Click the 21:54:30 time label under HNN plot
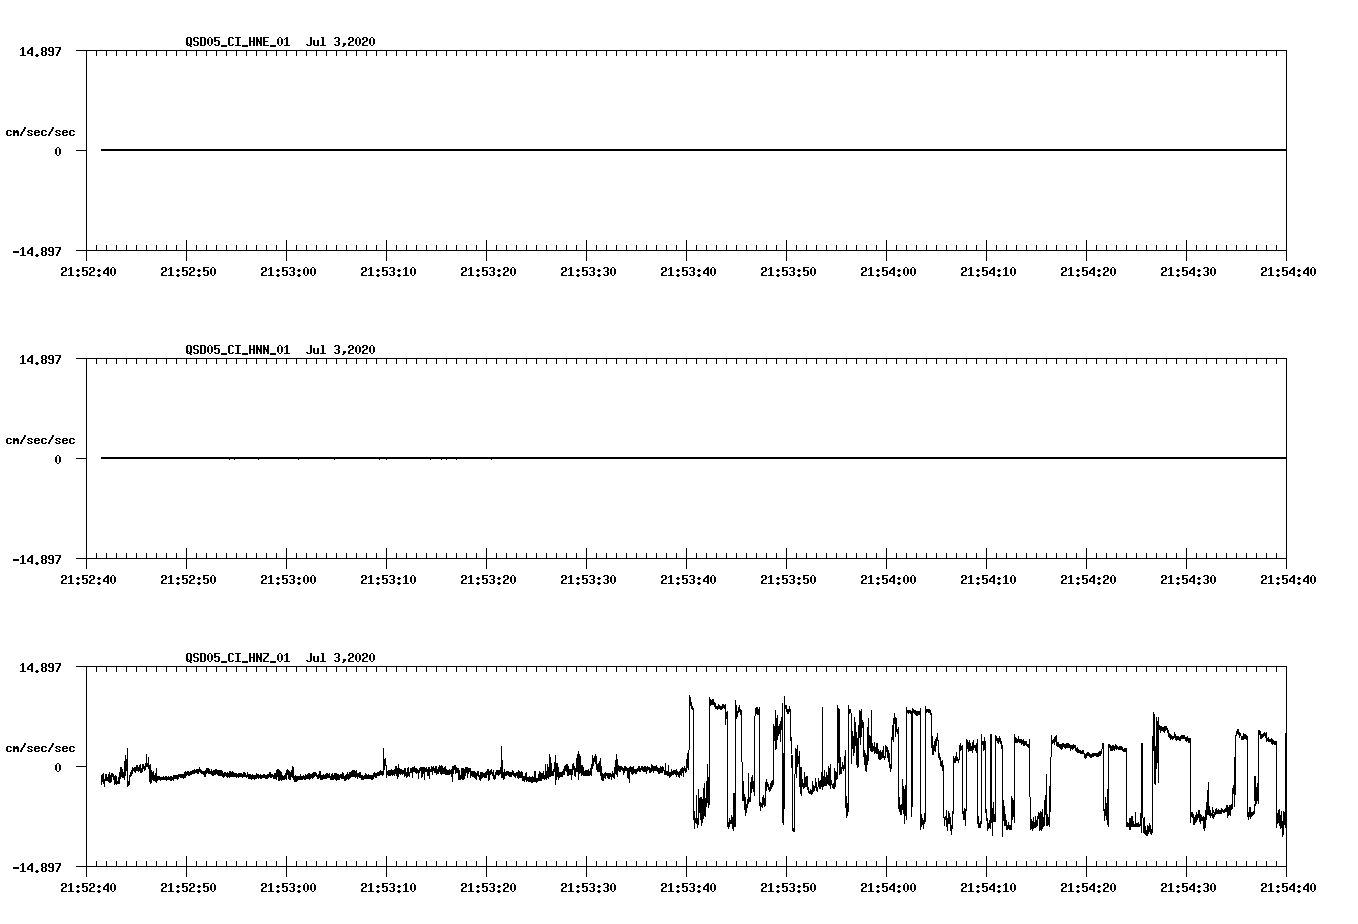The image size is (1358, 924). coord(1188,579)
